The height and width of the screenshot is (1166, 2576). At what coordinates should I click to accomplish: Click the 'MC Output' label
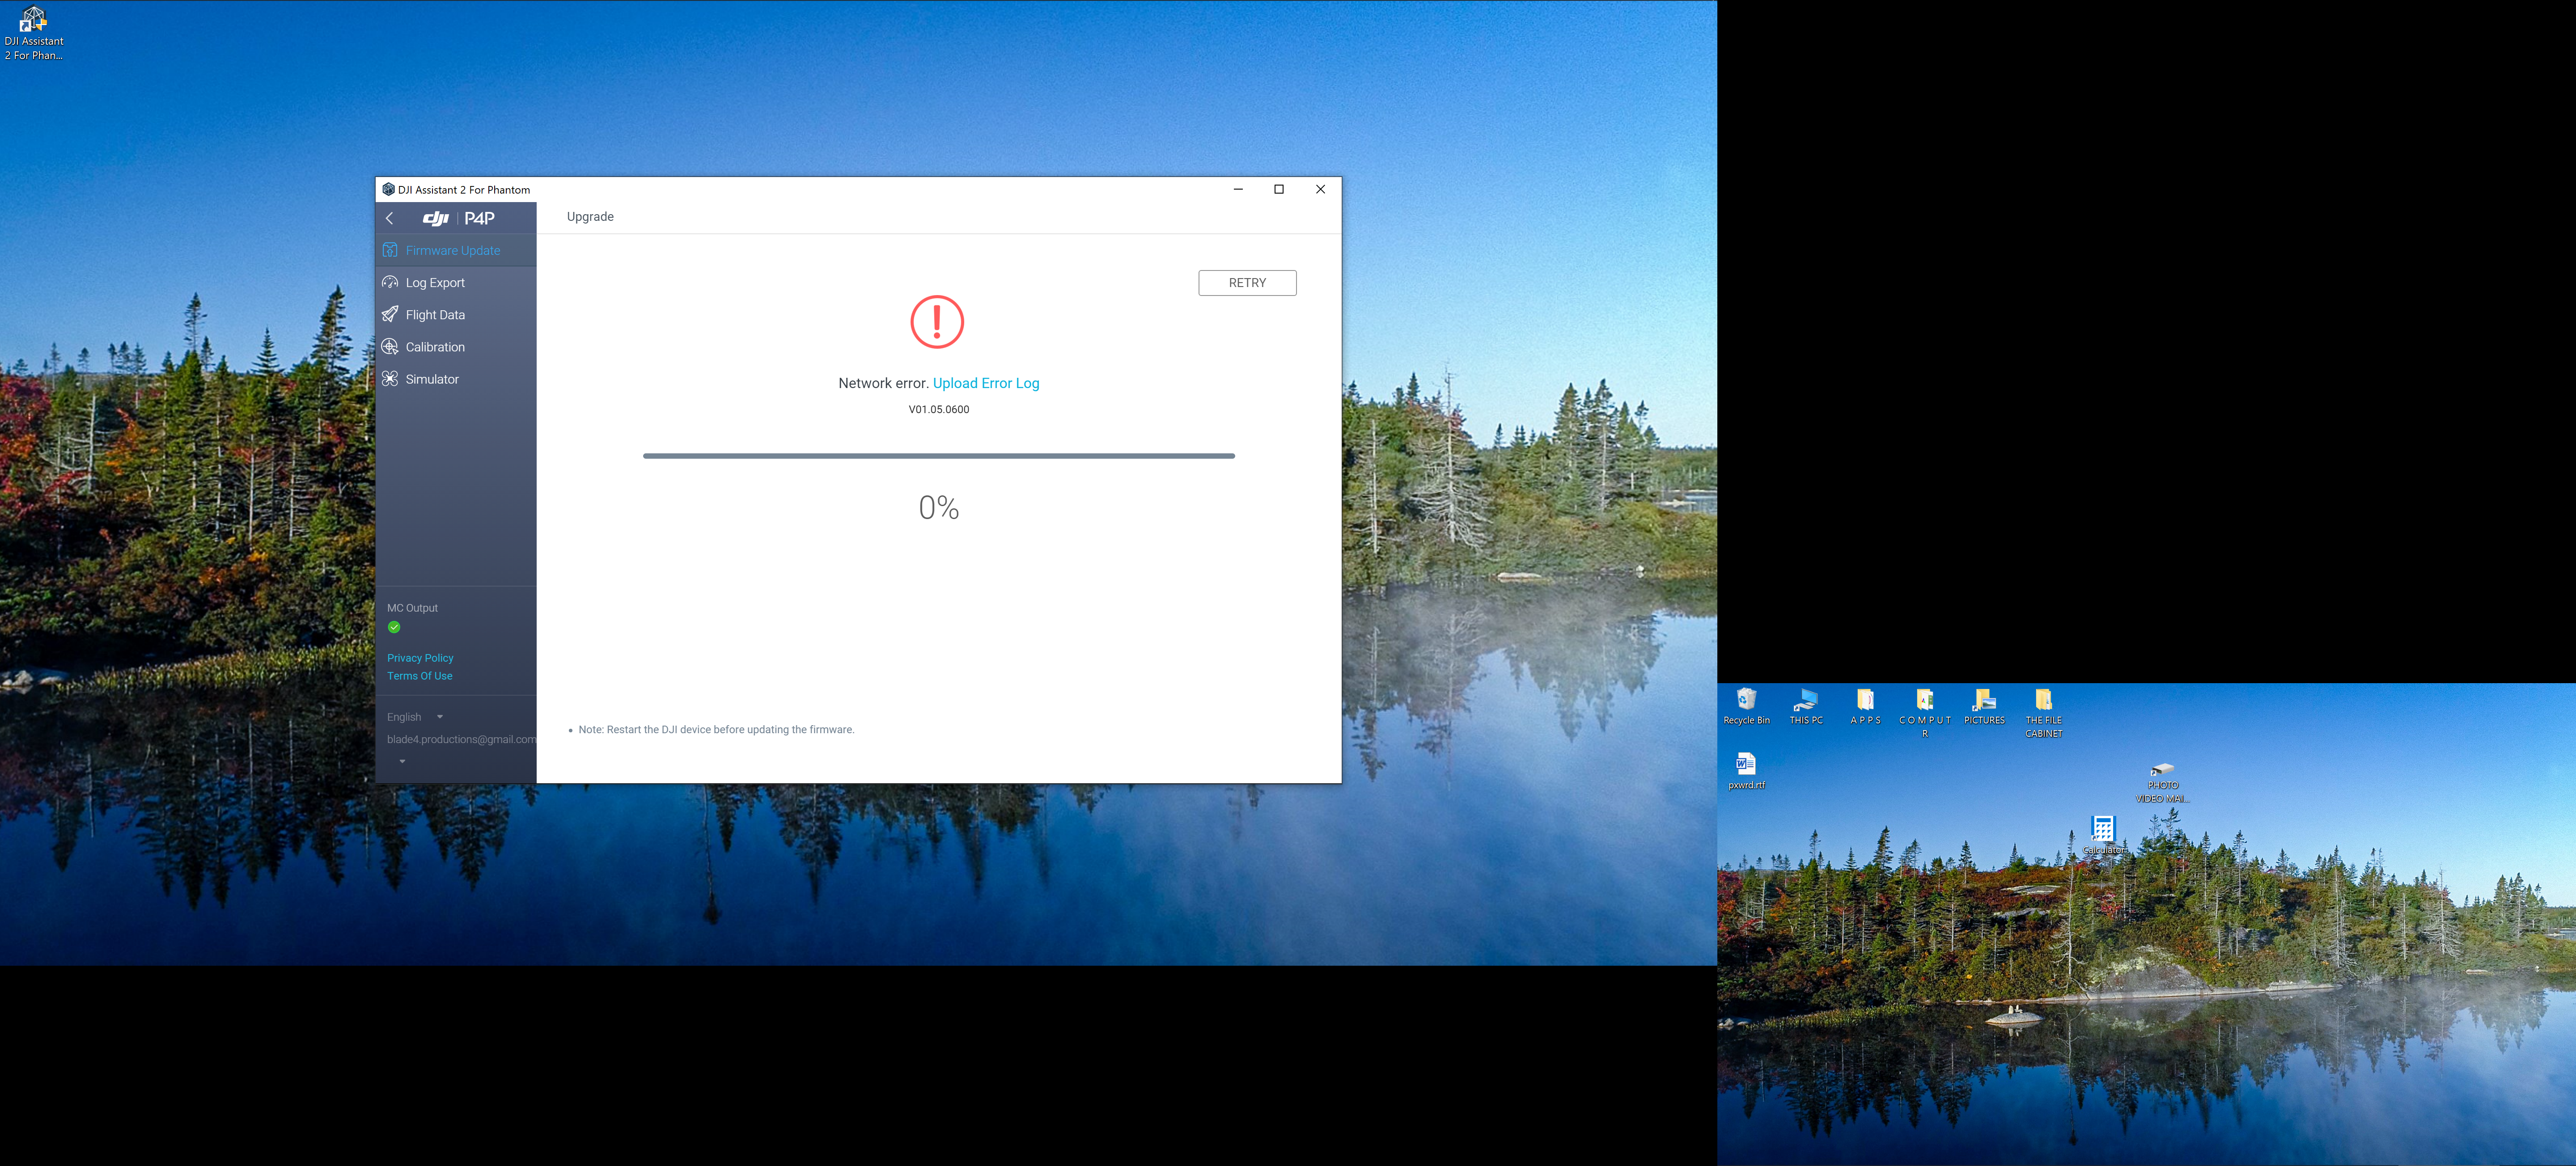pos(412,608)
